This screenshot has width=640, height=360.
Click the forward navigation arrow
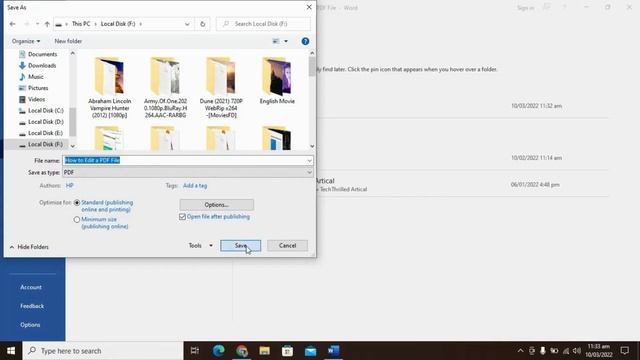26,24
